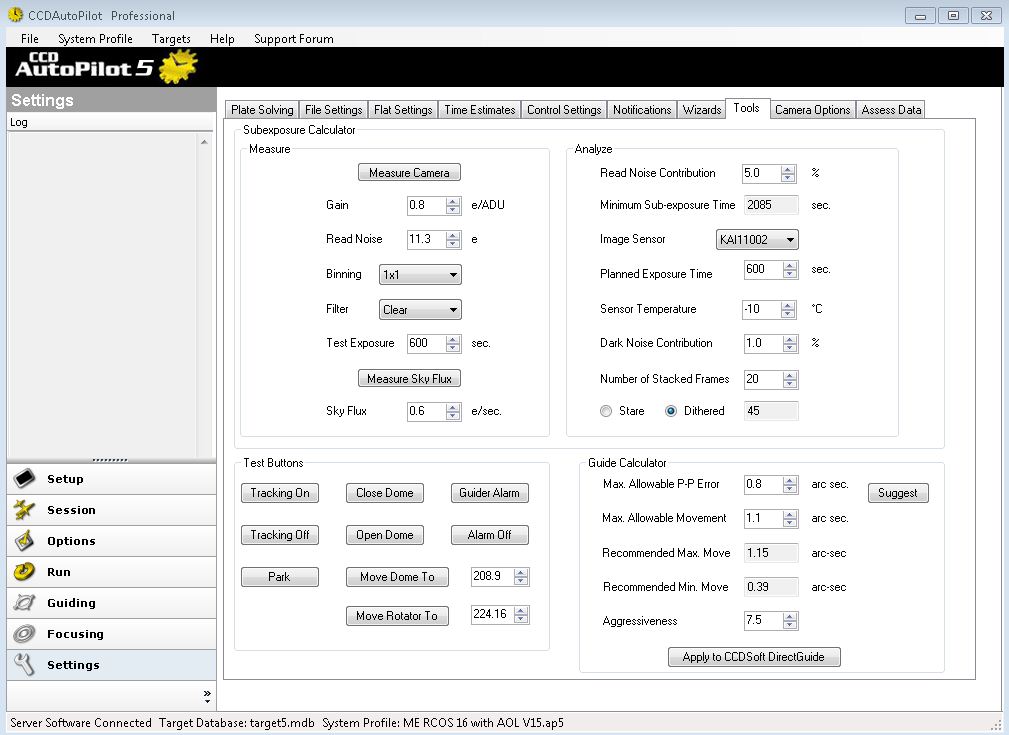
Task: Click the Move Rotator To button
Action: pyautogui.click(x=398, y=616)
